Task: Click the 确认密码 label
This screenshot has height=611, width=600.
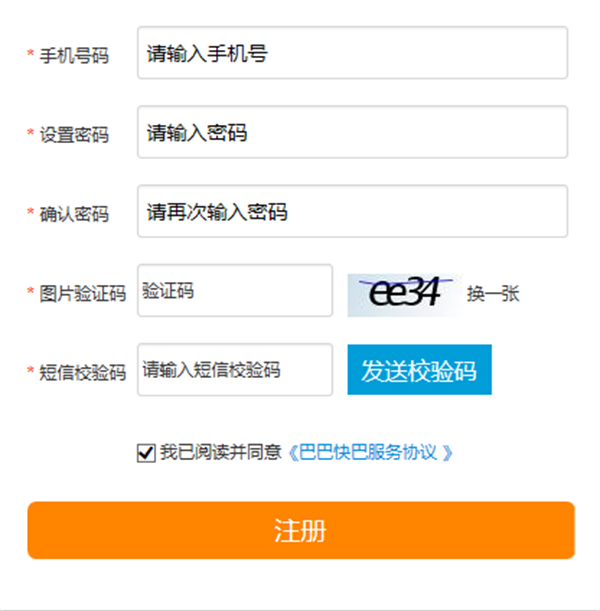Action: [x=74, y=213]
